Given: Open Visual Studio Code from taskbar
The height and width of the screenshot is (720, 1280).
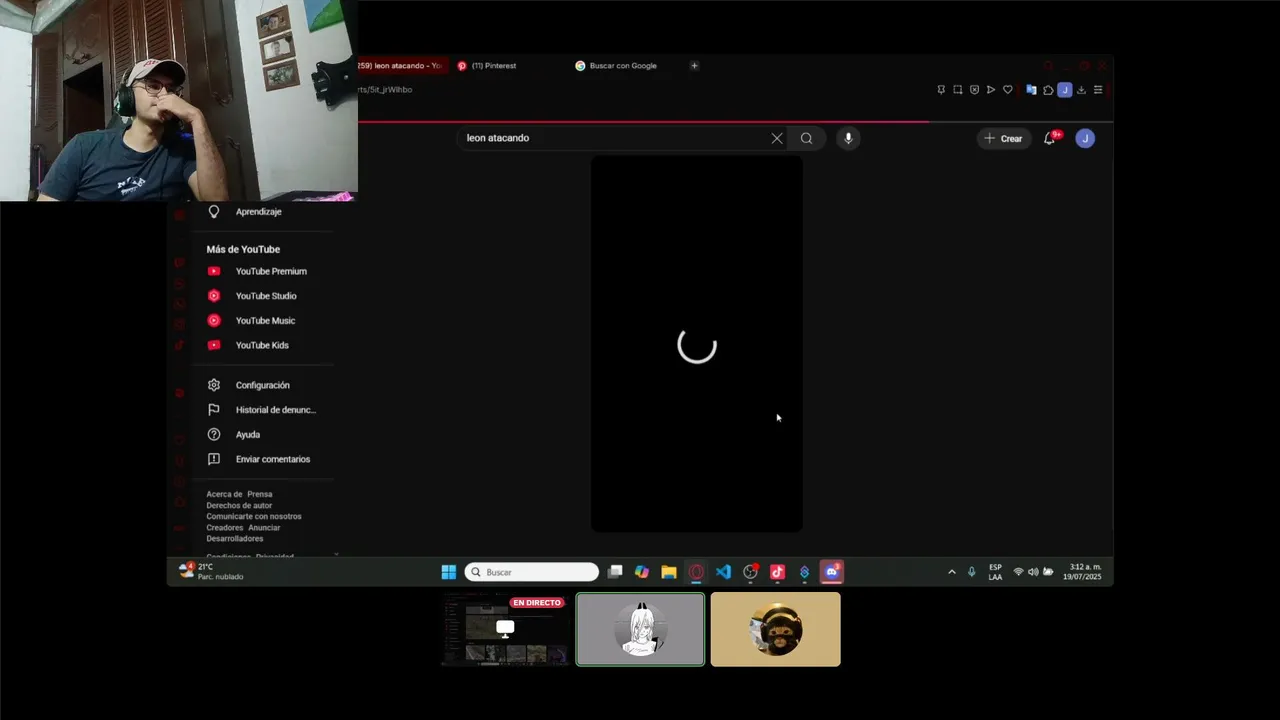Looking at the screenshot, I should [x=723, y=572].
